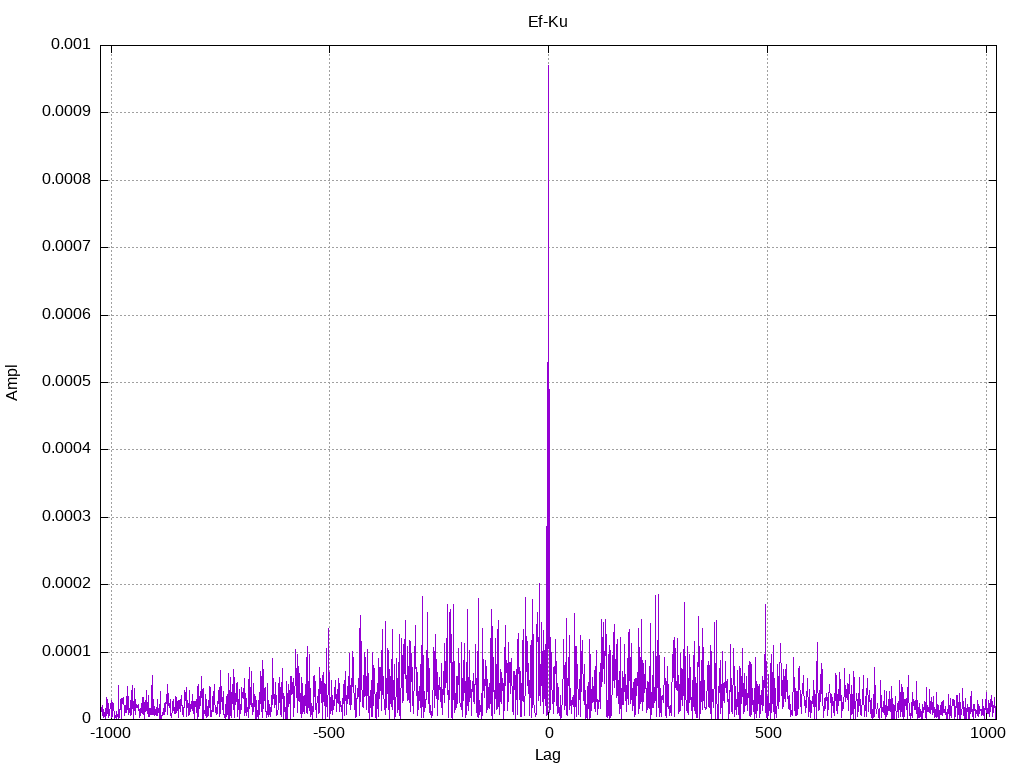Screen dimensions: 1024x768
Task: Select the -500 lag tick label
Action: point(329,734)
